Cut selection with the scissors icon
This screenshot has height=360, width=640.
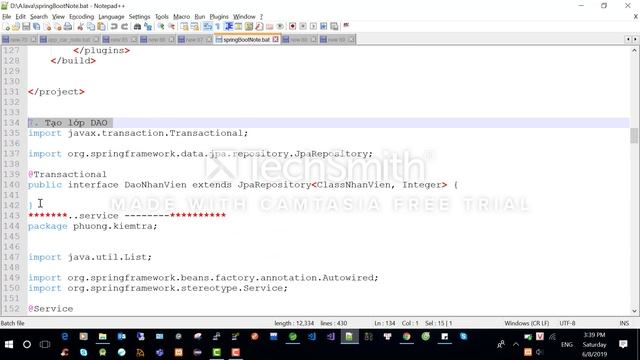click(80, 27)
